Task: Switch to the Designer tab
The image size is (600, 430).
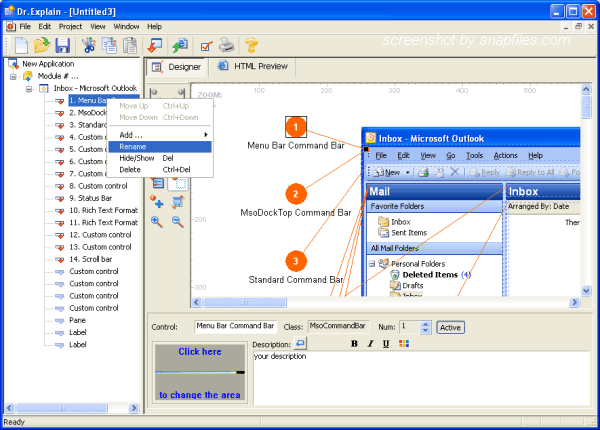Action: click(x=177, y=67)
